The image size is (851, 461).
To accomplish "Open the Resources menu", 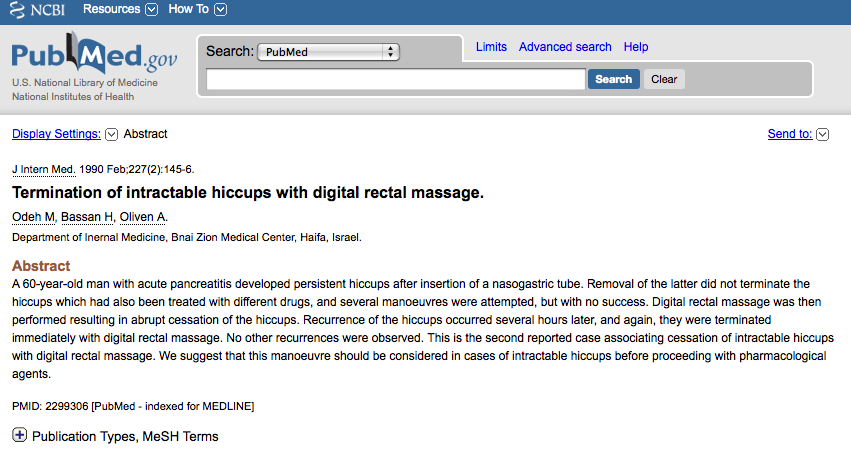I will (111, 9).
